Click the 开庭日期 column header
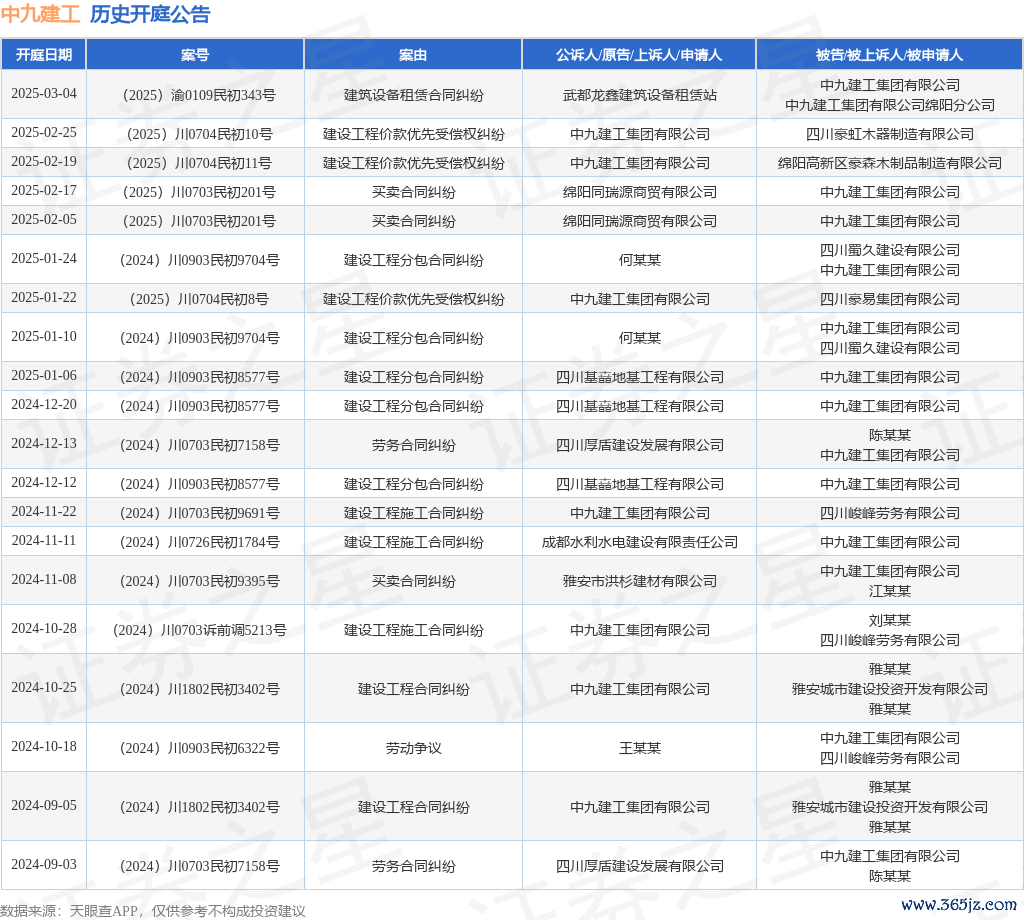1024x920 pixels. pyautogui.click(x=44, y=55)
